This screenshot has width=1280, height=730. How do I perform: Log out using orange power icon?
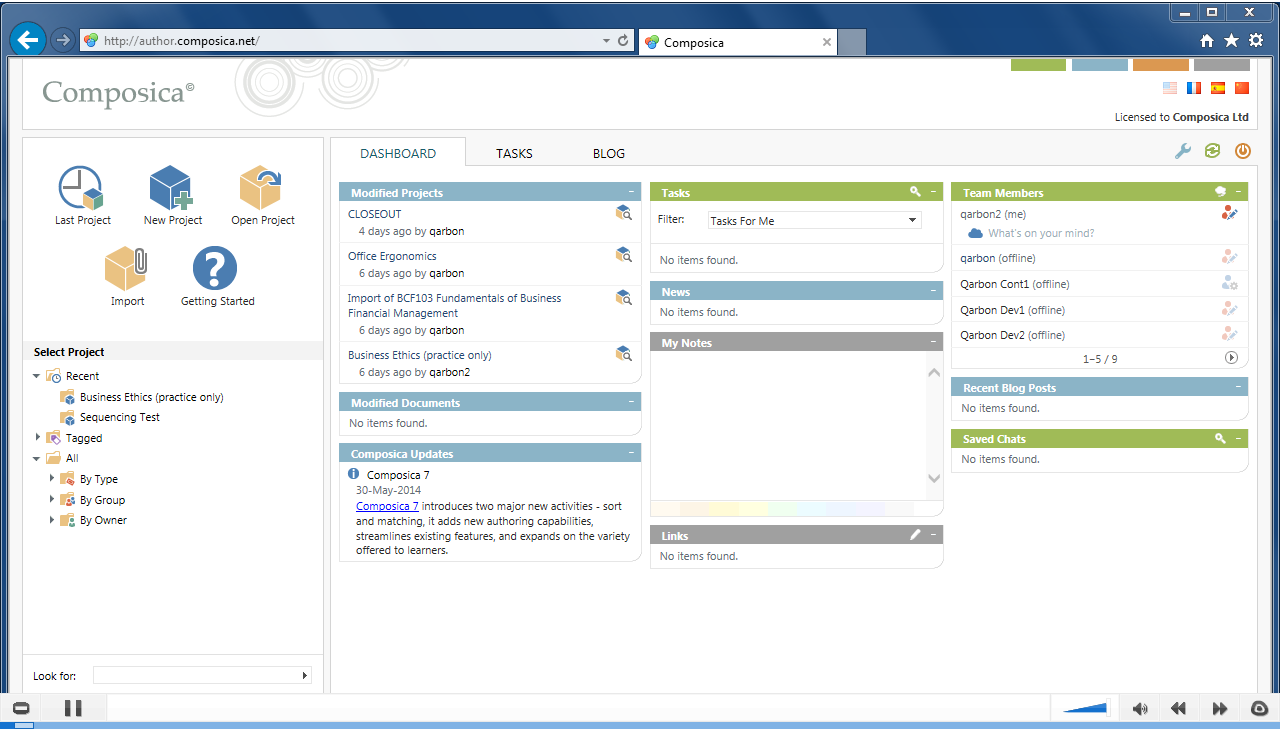pos(1243,151)
